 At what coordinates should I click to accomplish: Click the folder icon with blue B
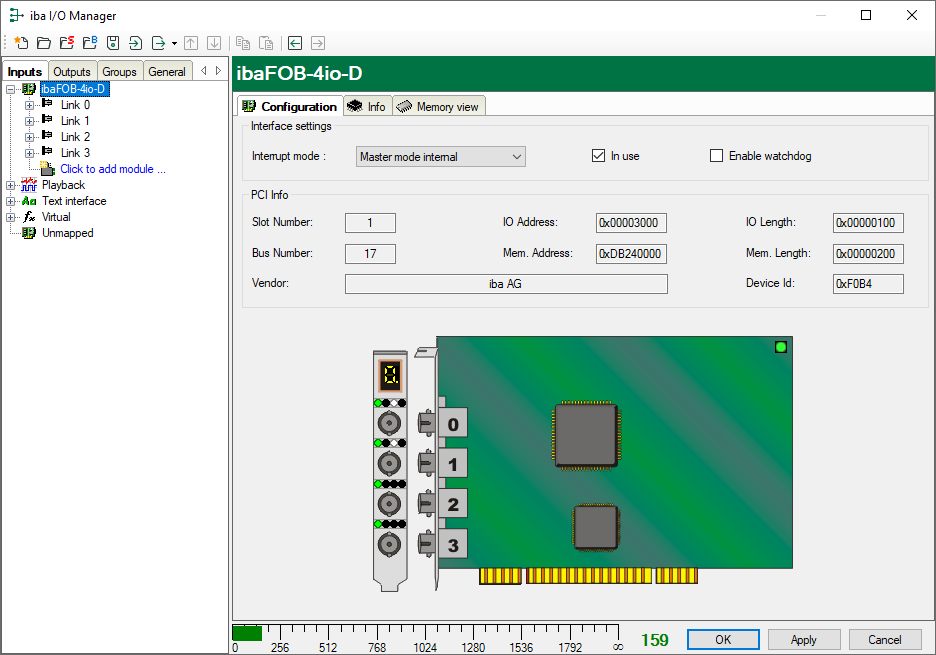click(90, 43)
